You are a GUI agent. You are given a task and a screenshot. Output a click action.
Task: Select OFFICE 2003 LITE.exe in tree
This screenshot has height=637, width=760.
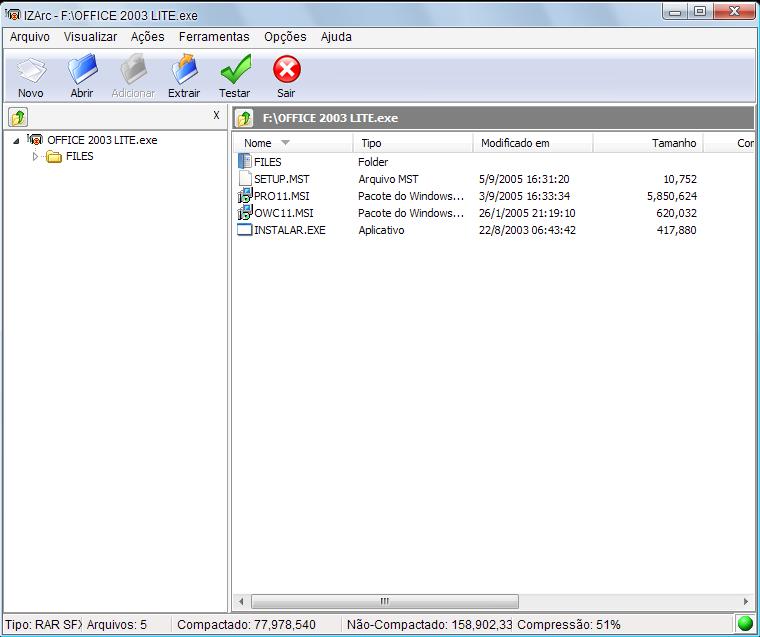point(102,140)
